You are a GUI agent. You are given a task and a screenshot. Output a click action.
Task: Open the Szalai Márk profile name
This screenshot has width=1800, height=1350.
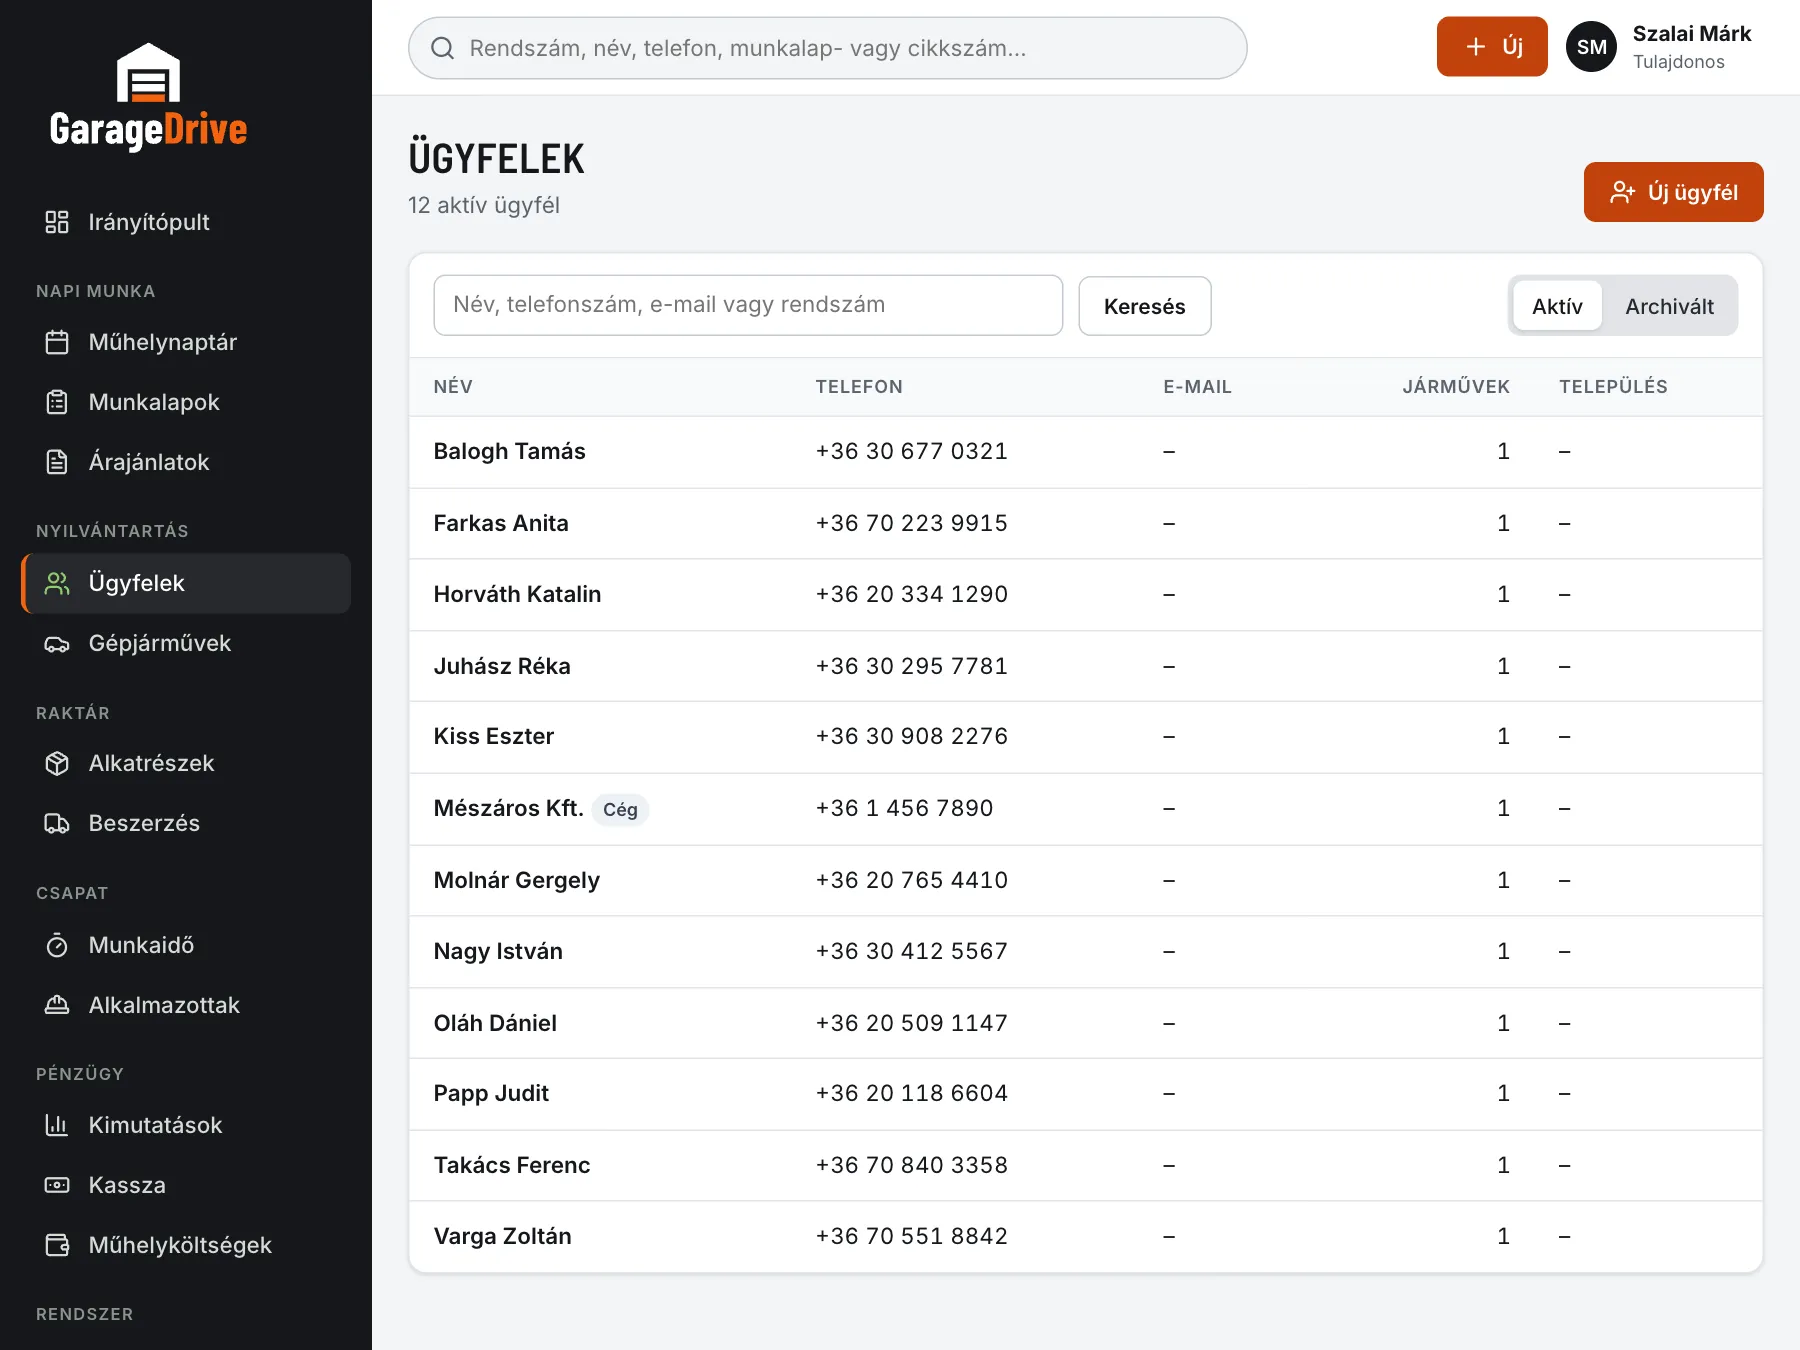coord(1691,34)
